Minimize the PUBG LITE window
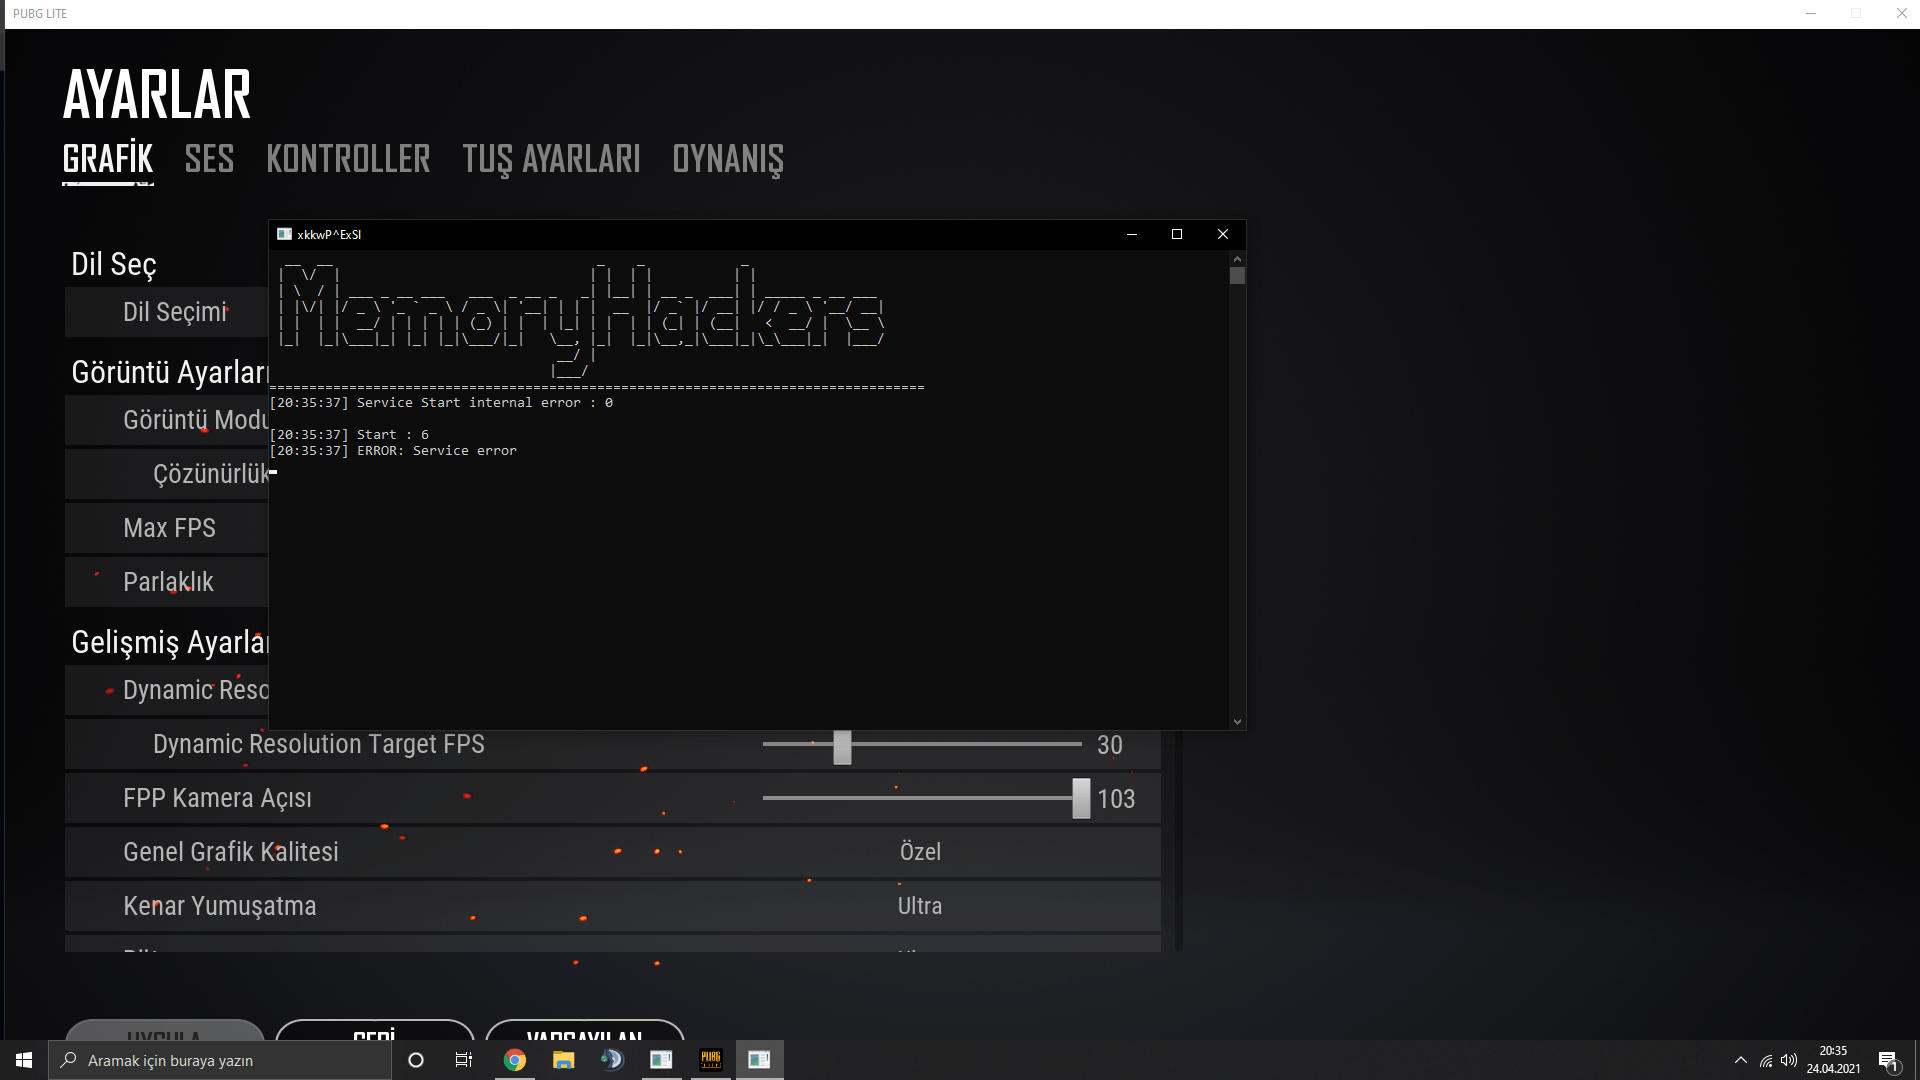This screenshot has width=1920, height=1080. (x=1811, y=14)
